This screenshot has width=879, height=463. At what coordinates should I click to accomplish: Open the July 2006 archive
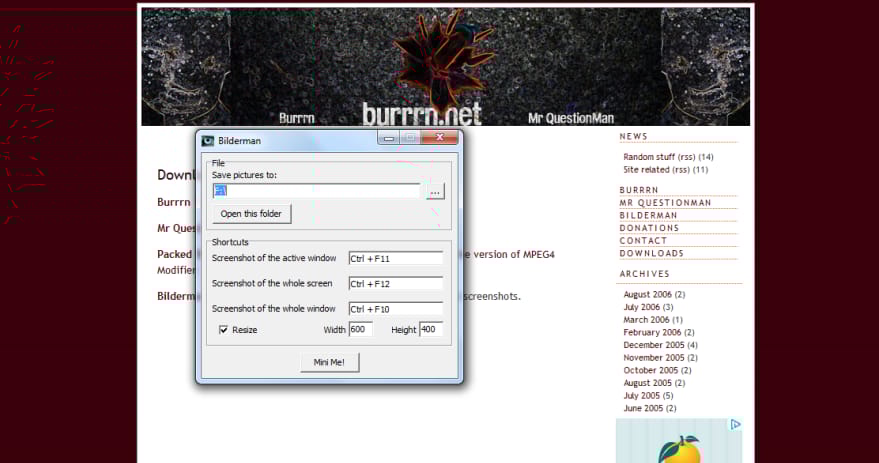(x=641, y=307)
